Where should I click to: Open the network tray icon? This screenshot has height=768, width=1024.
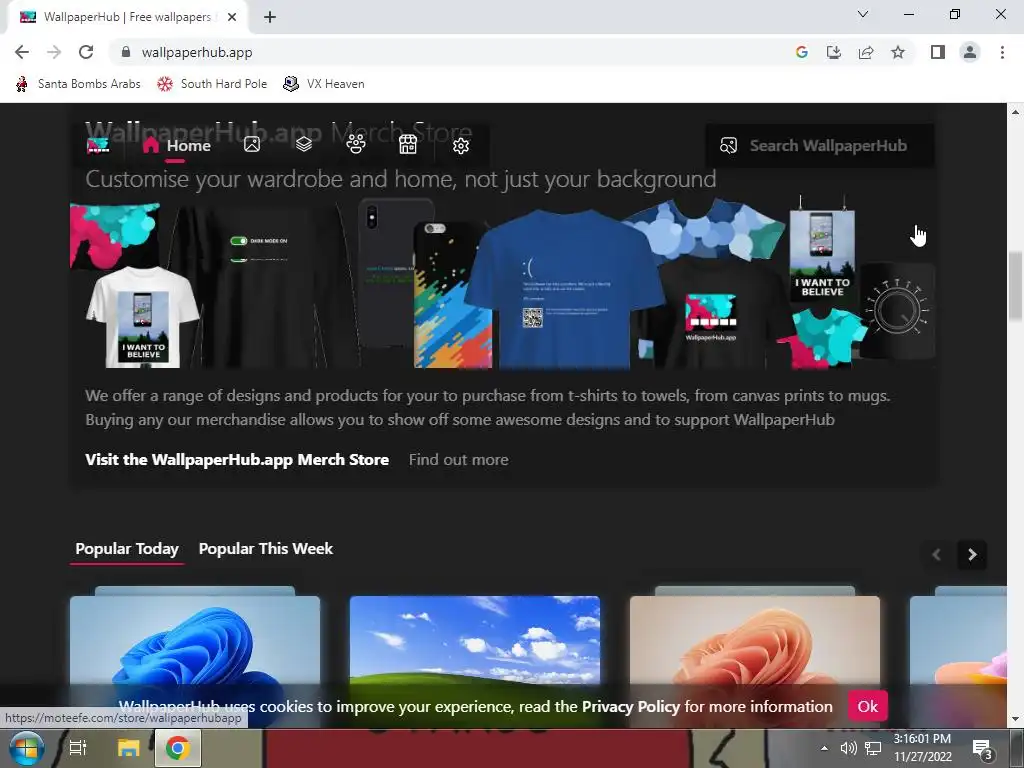click(872, 748)
